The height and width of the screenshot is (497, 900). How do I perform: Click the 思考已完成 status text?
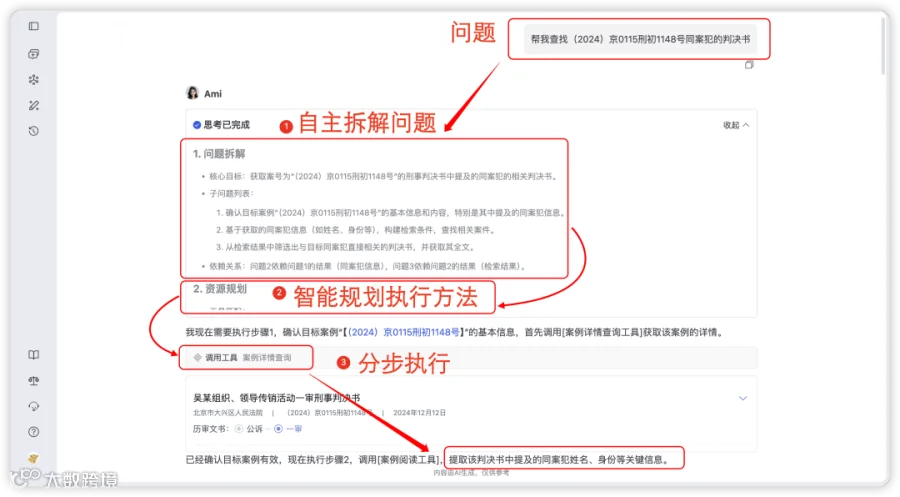click(x=227, y=125)
